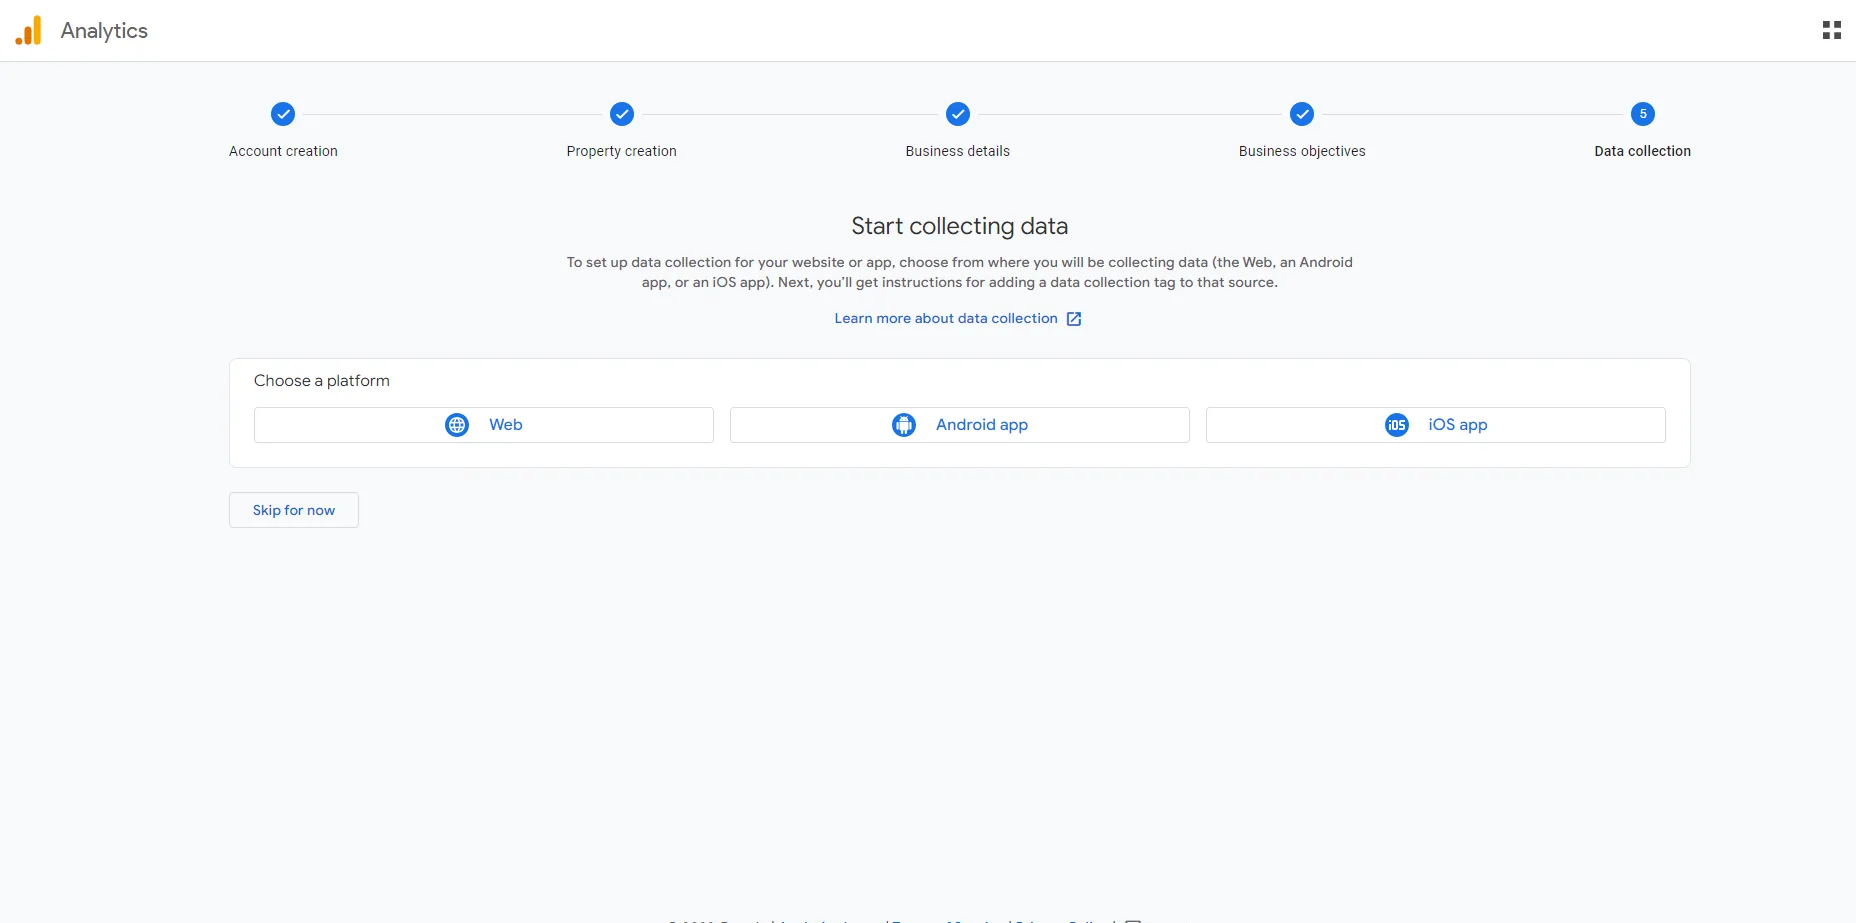Open the Google apps grid menu
Viewport: 1856px width, 923px height.
click(1832, 30)
